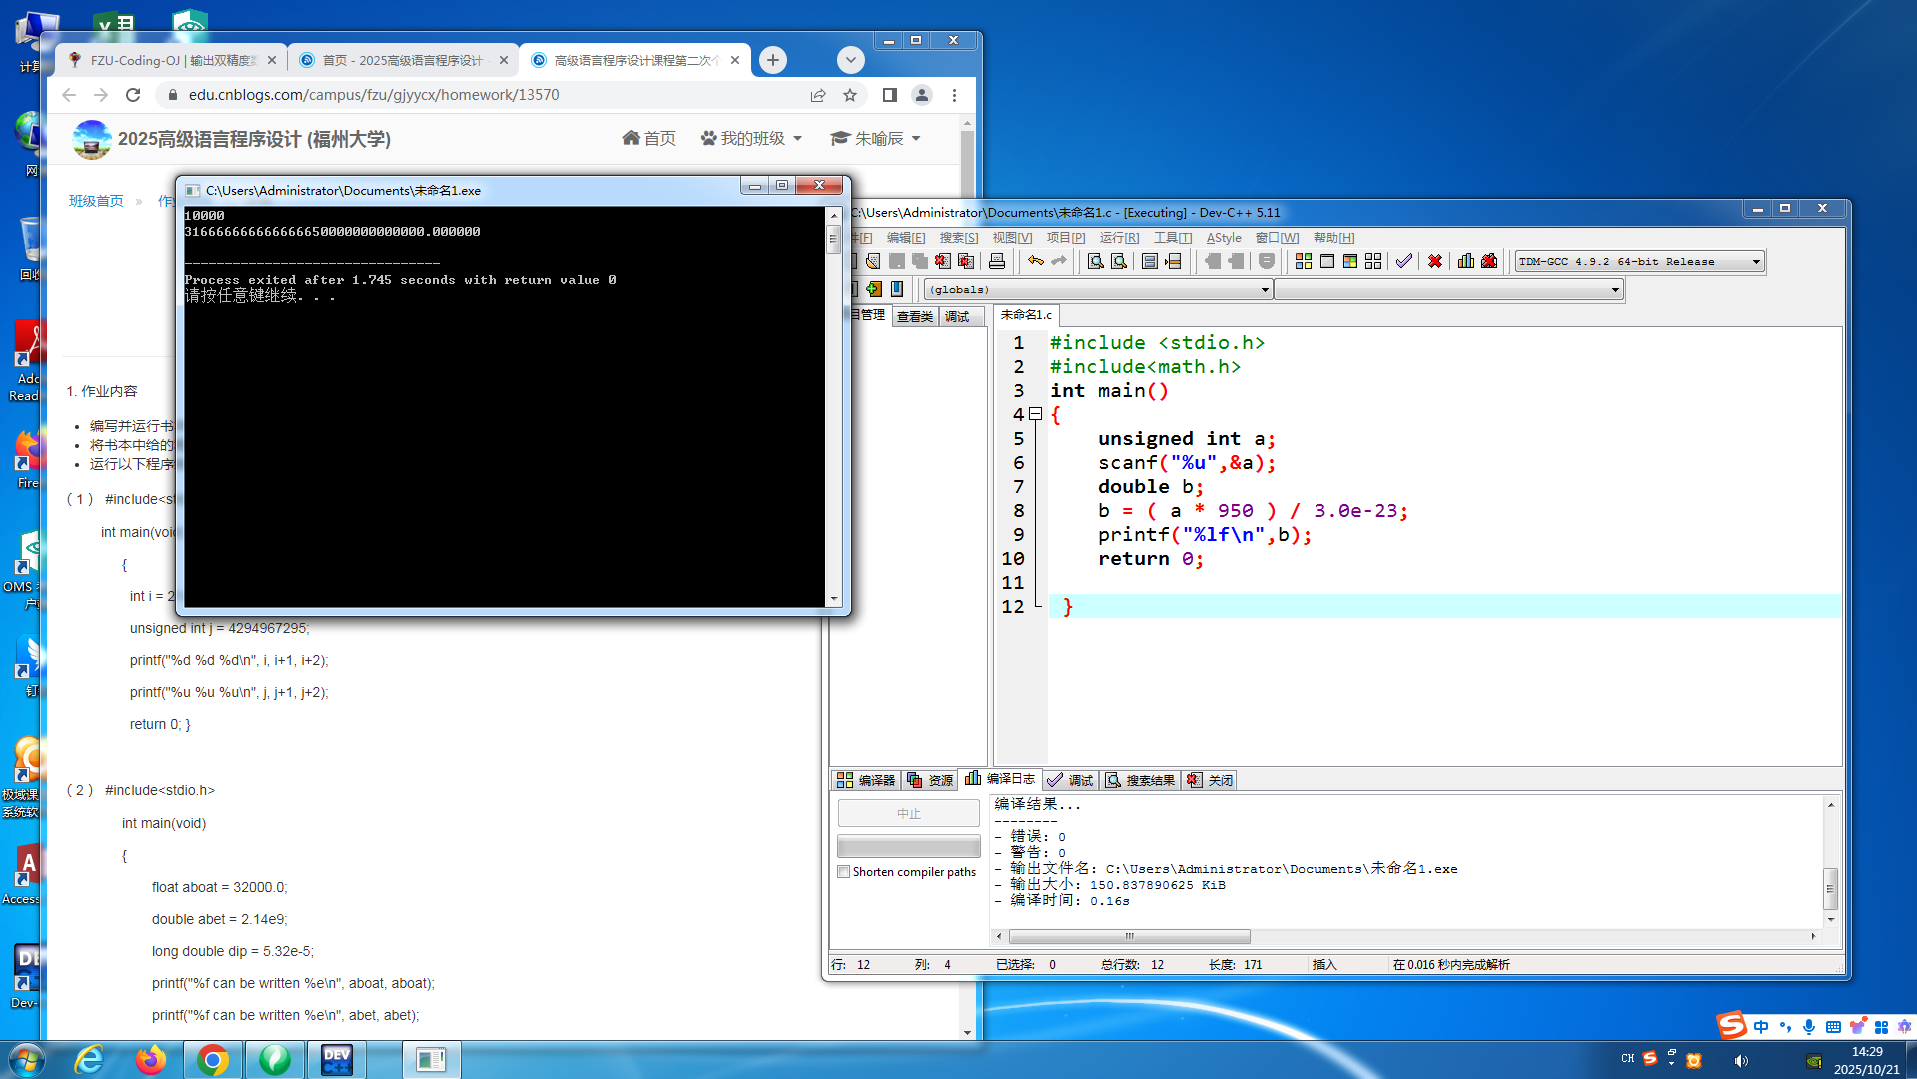Click the profile analysis bar chart icon
1917x1079 pixels.
(x=1465, y=261)
